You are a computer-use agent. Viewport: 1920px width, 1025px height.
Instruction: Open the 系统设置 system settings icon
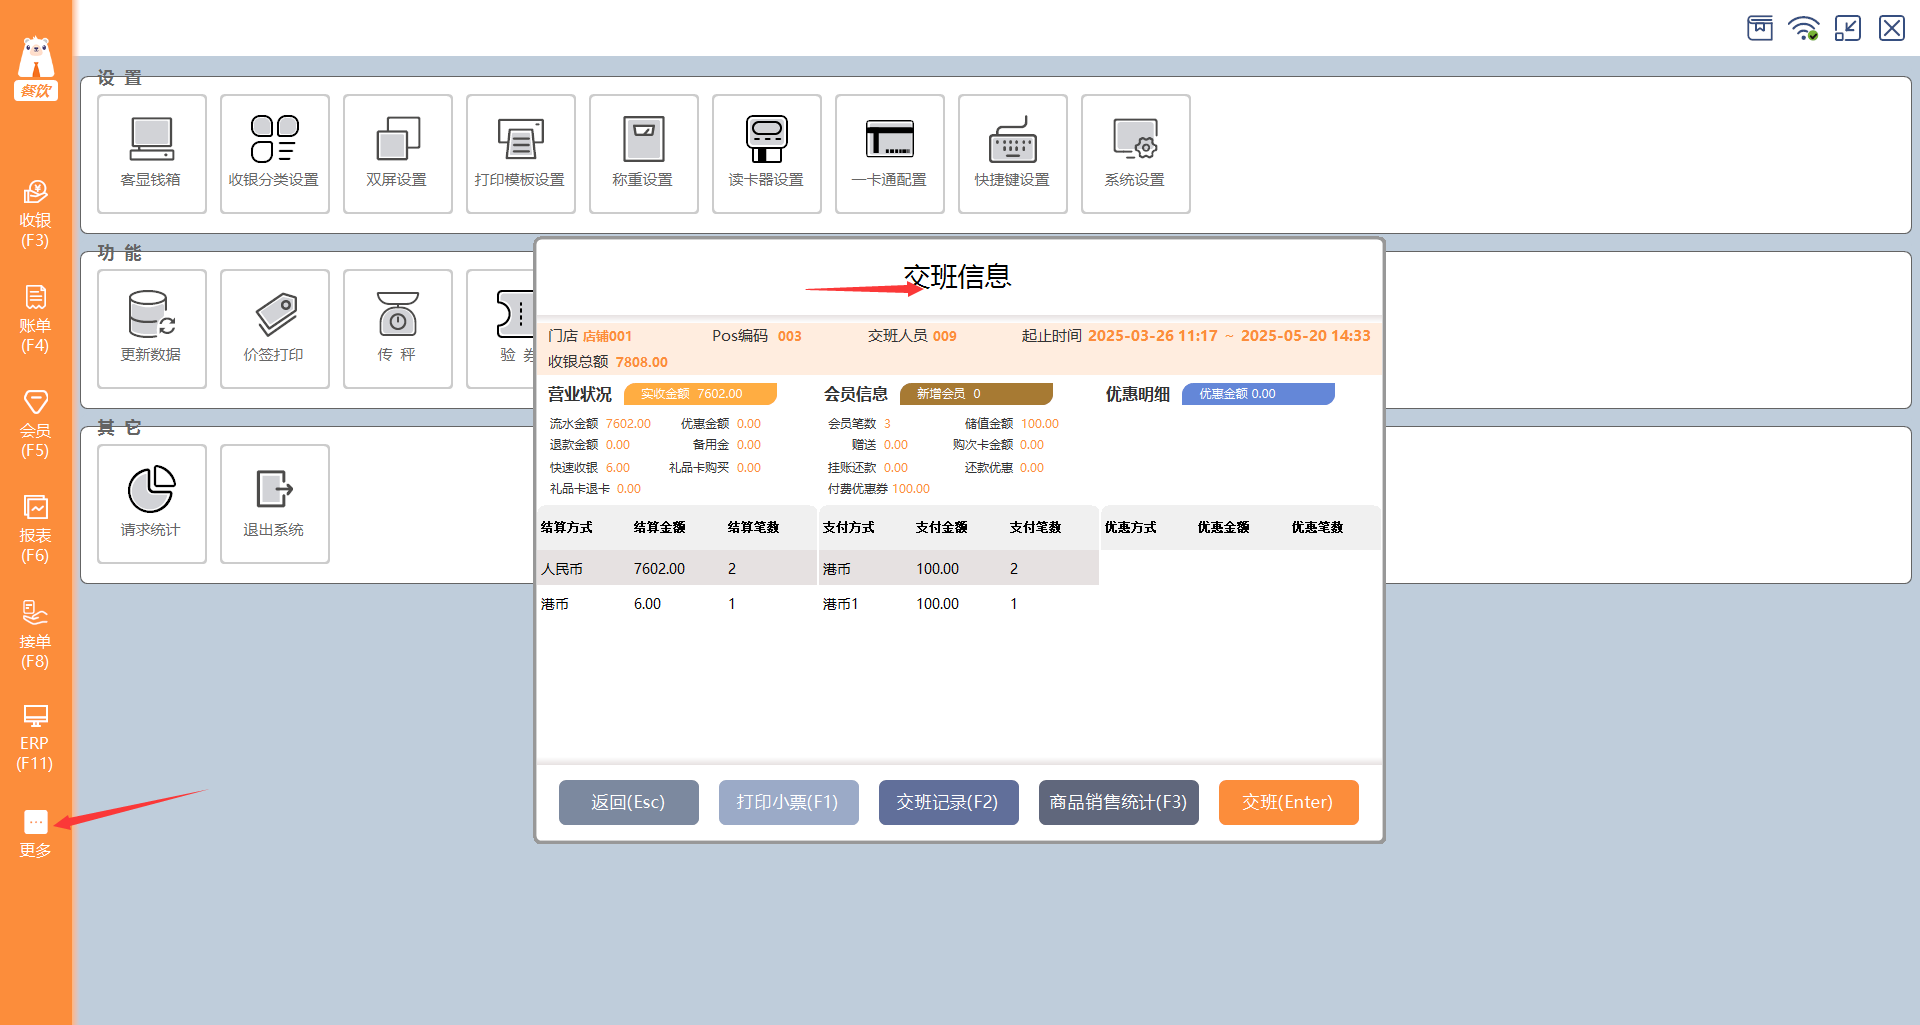[x=1135, y=141]
